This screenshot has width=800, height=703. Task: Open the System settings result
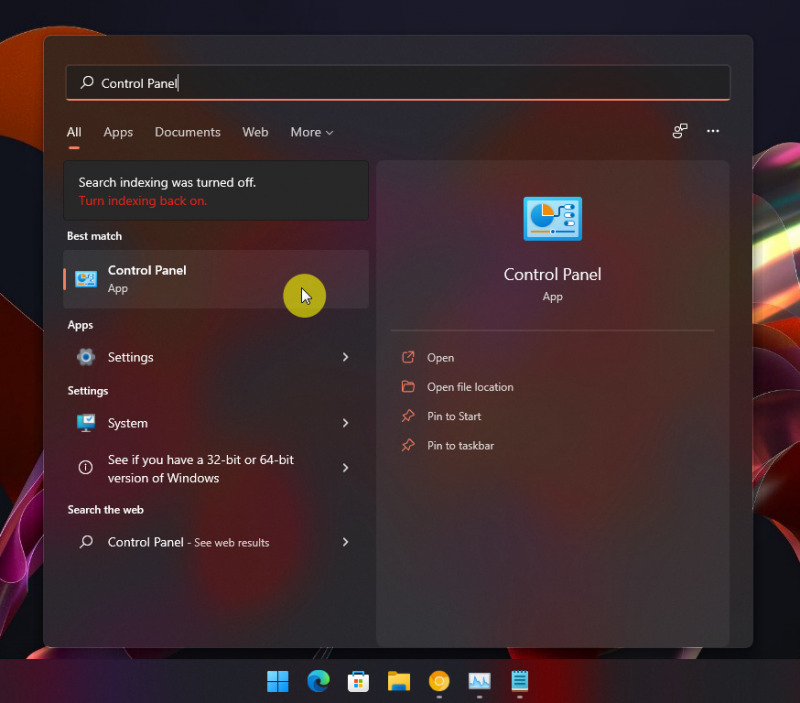(x=216, y=423)
